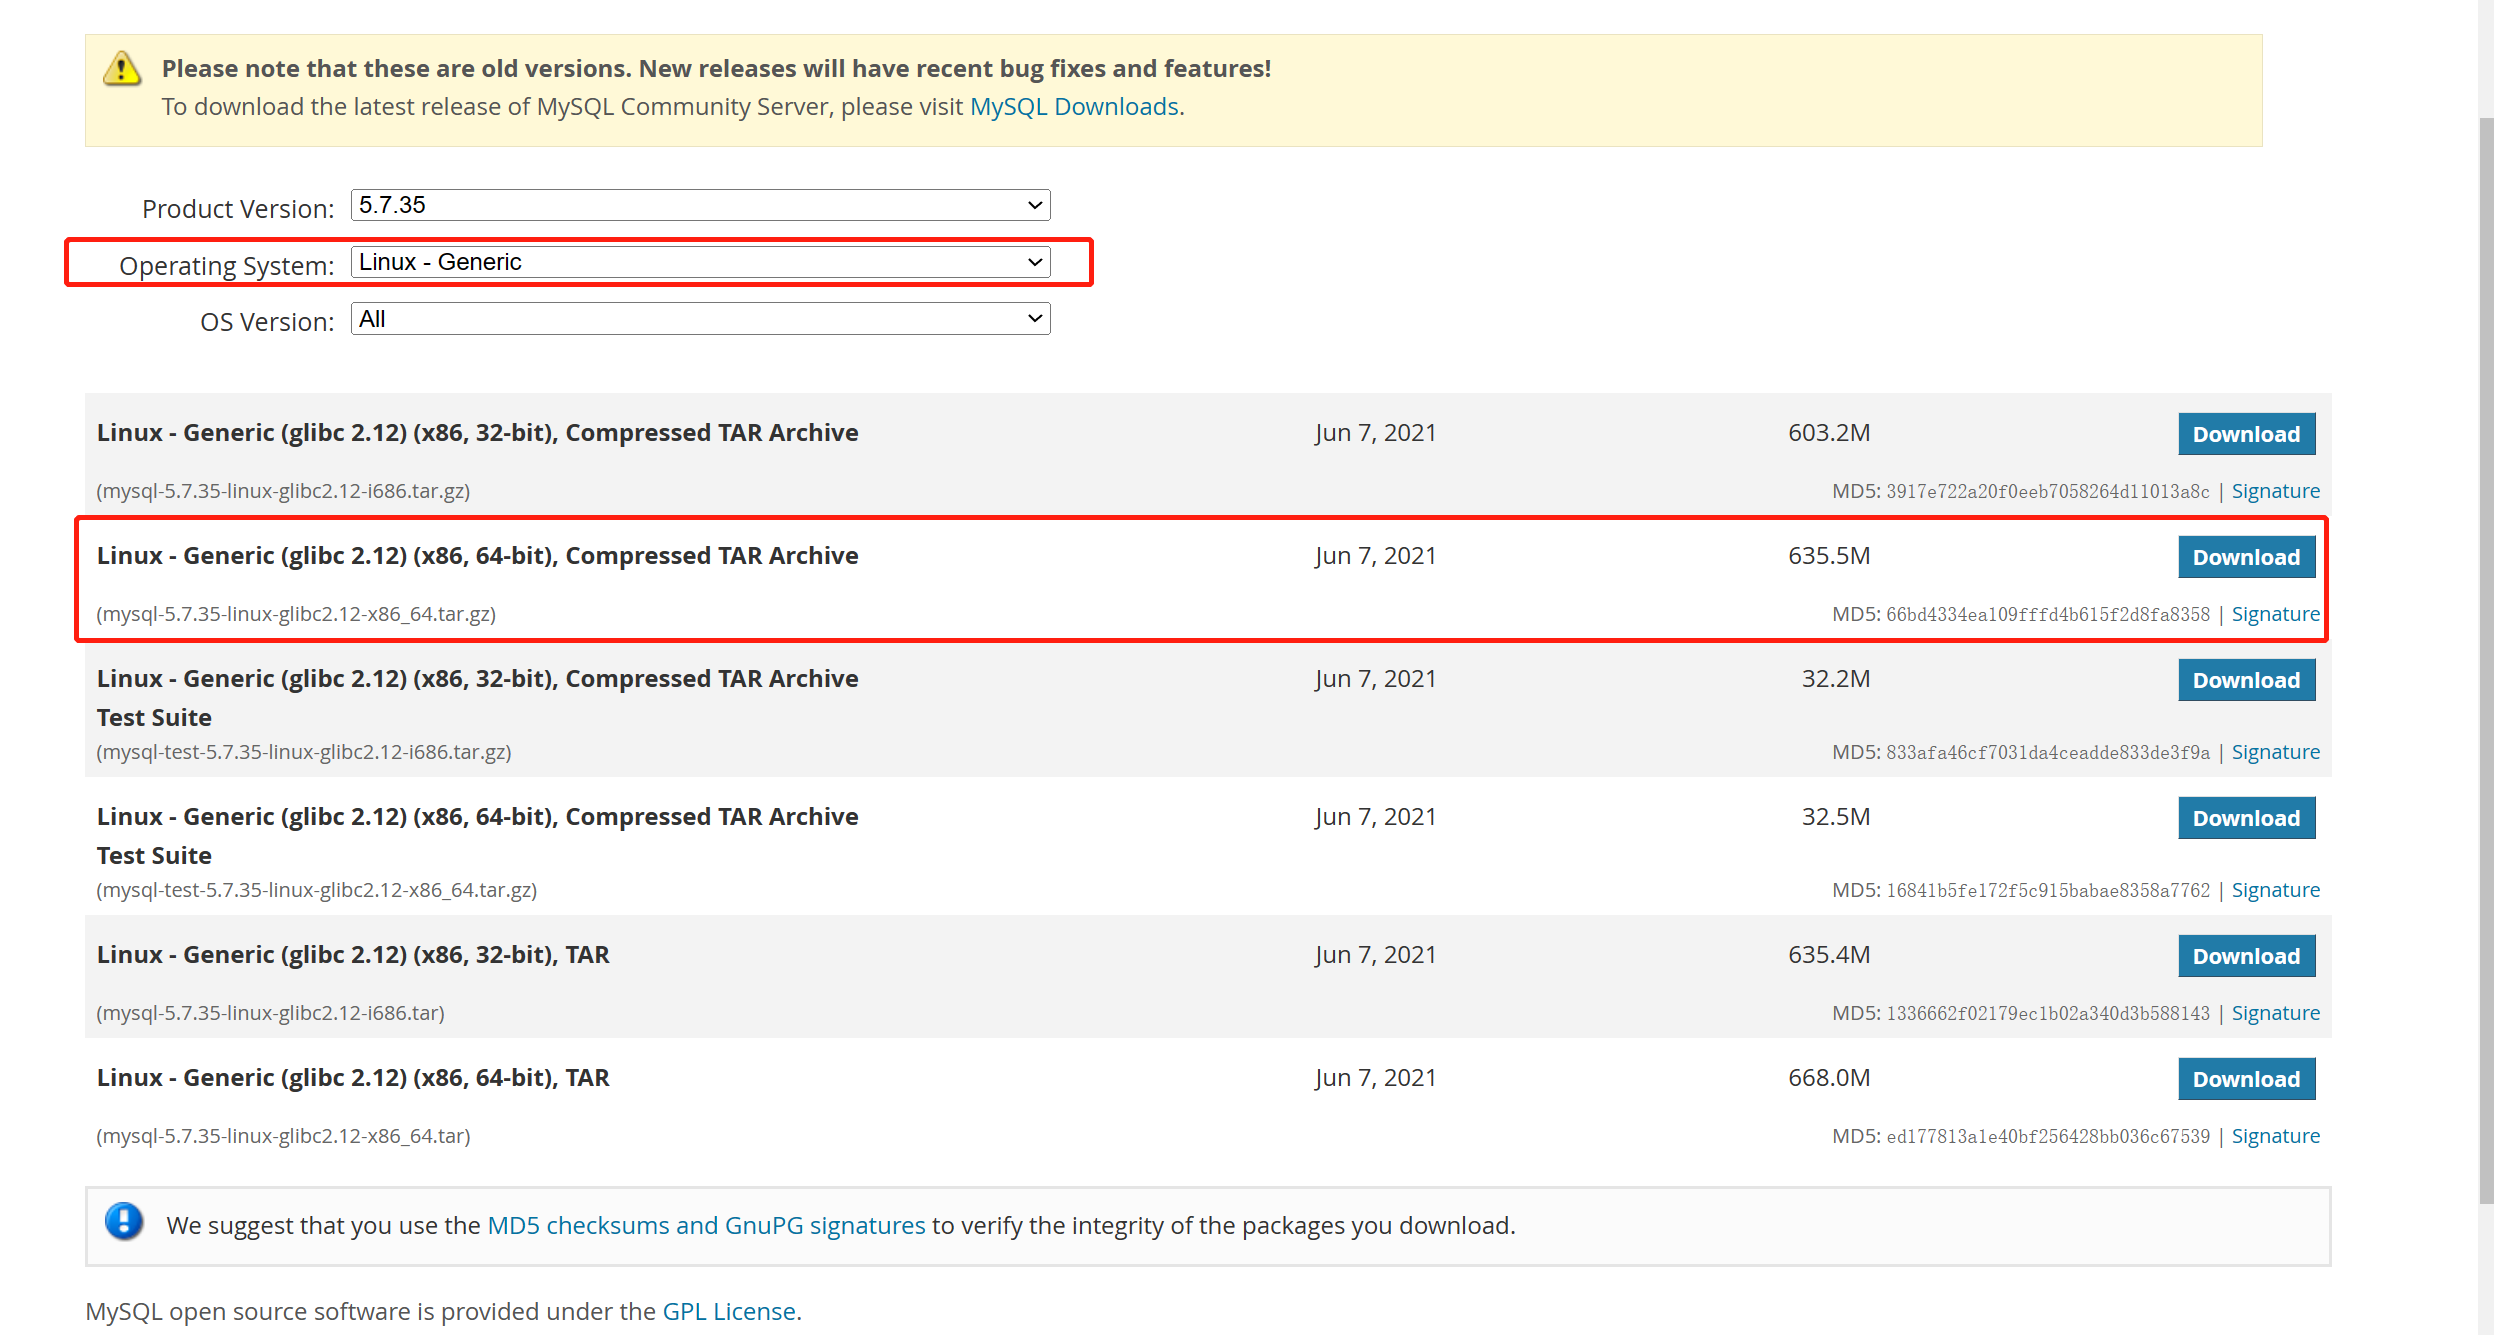
Task: Click file name (mysql-5.7.35-linux-glibc2.12-i686.tar.gz)
Action: click(283, 491)
